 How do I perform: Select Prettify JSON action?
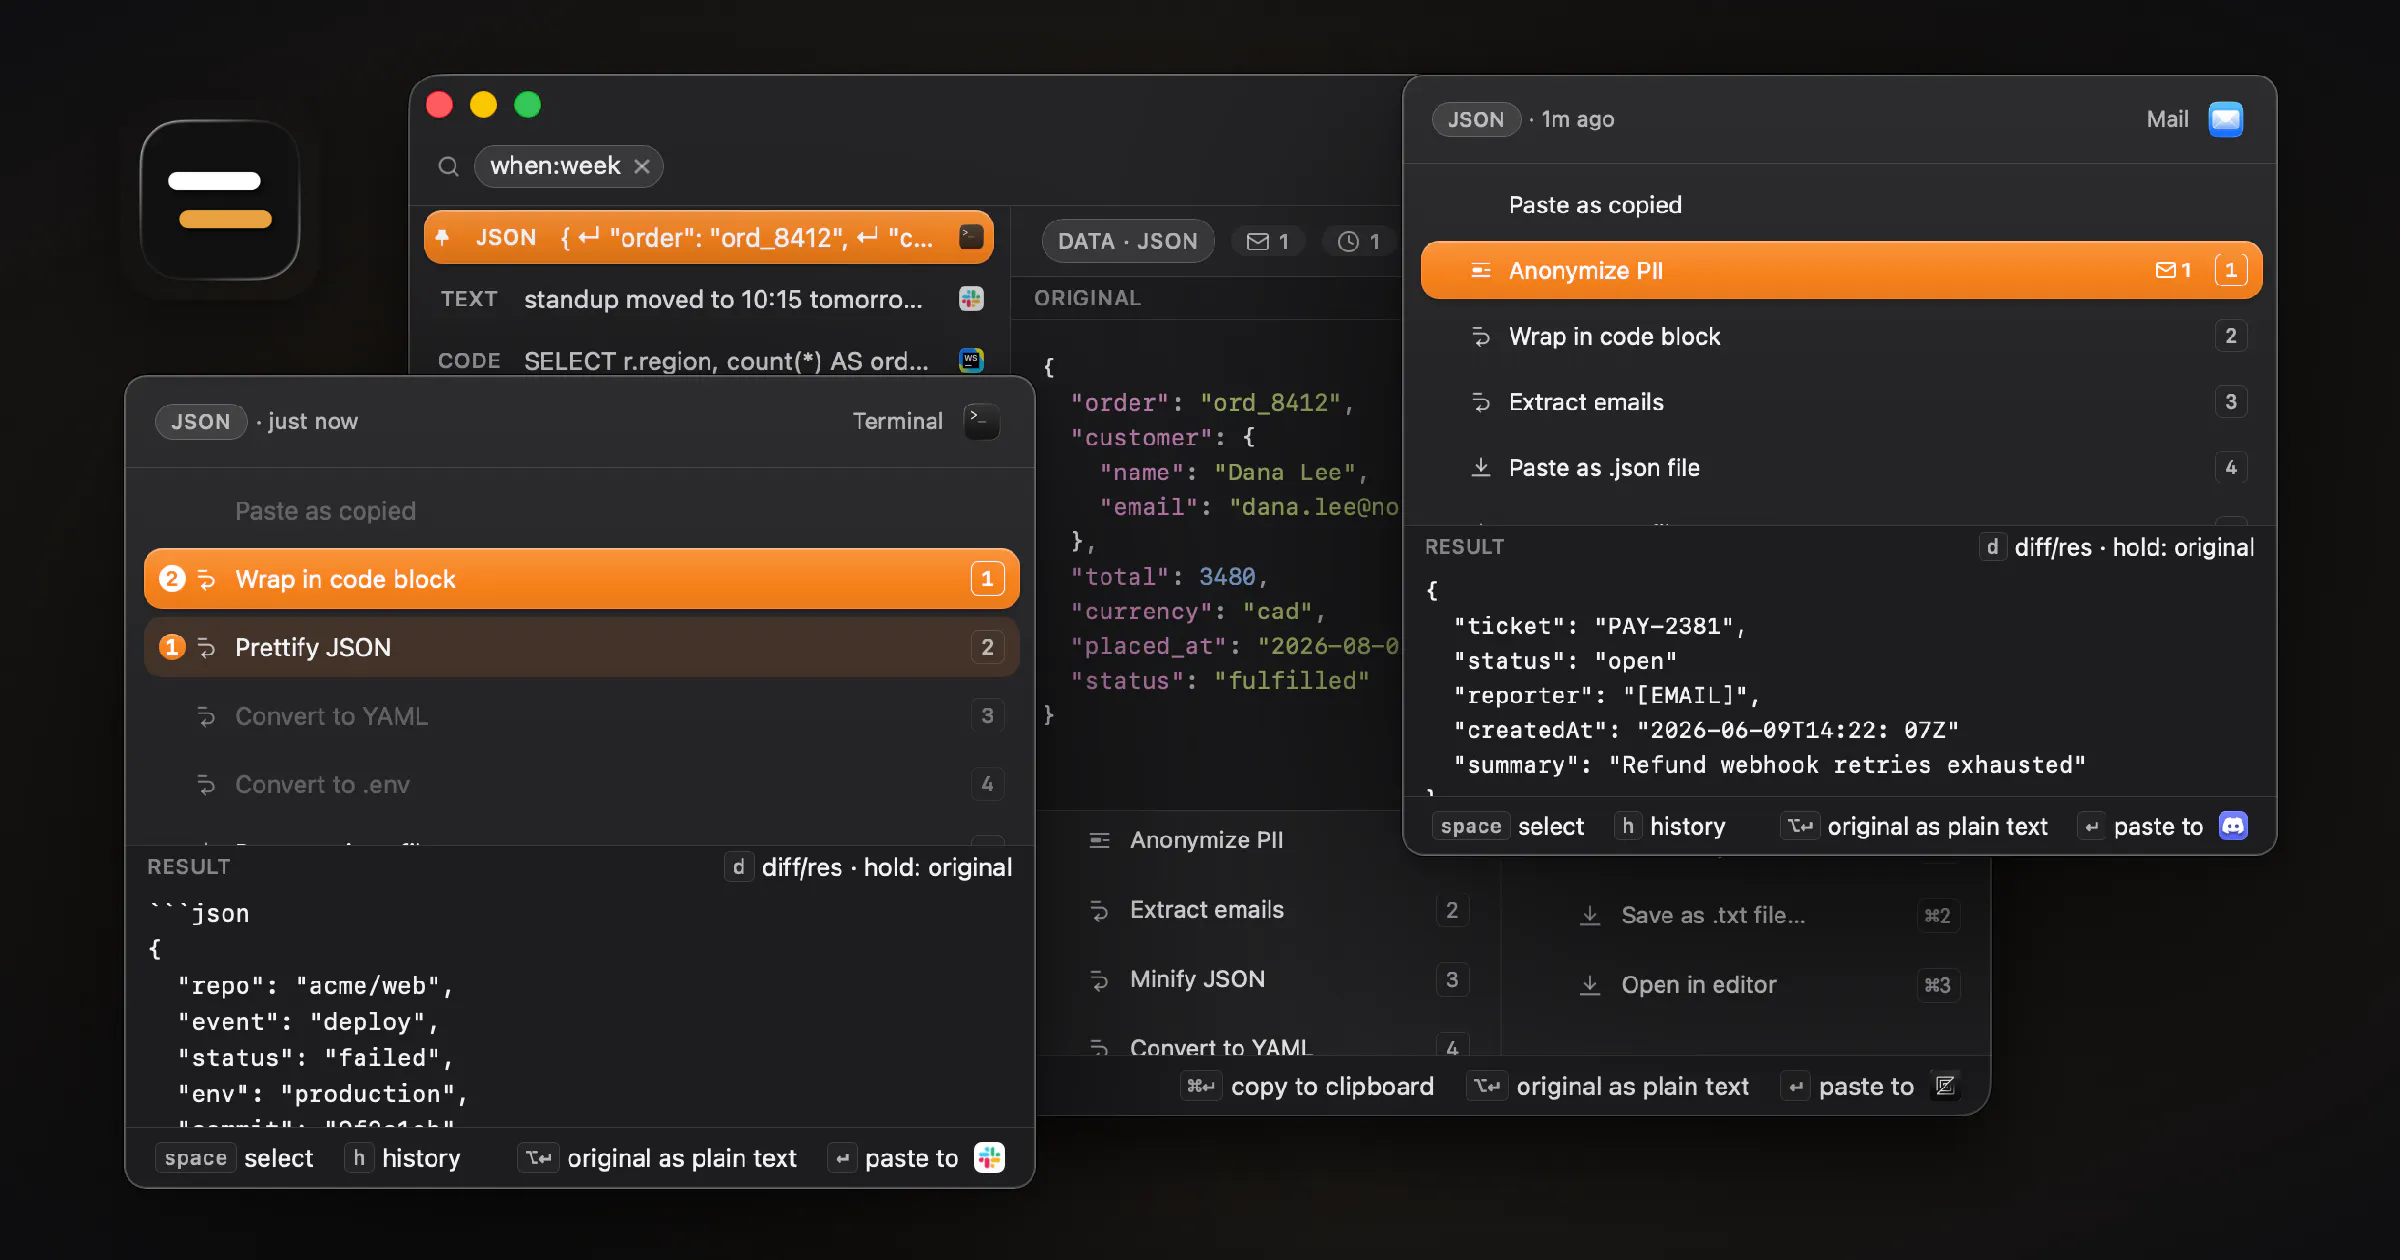[x=581, y=647]
